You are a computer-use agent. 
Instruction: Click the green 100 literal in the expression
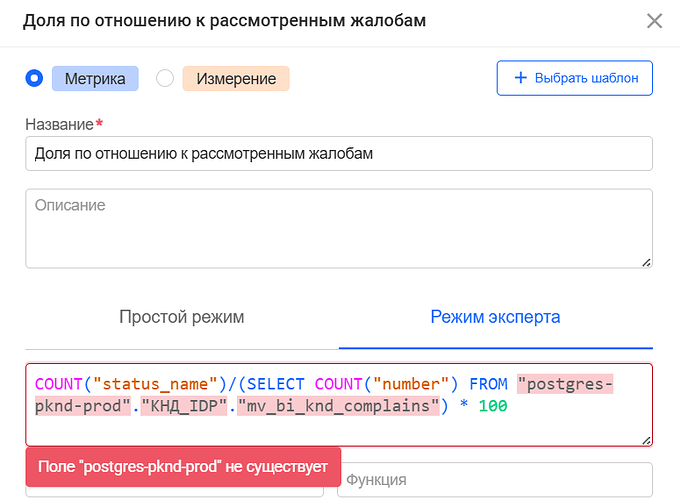(494, 407)
